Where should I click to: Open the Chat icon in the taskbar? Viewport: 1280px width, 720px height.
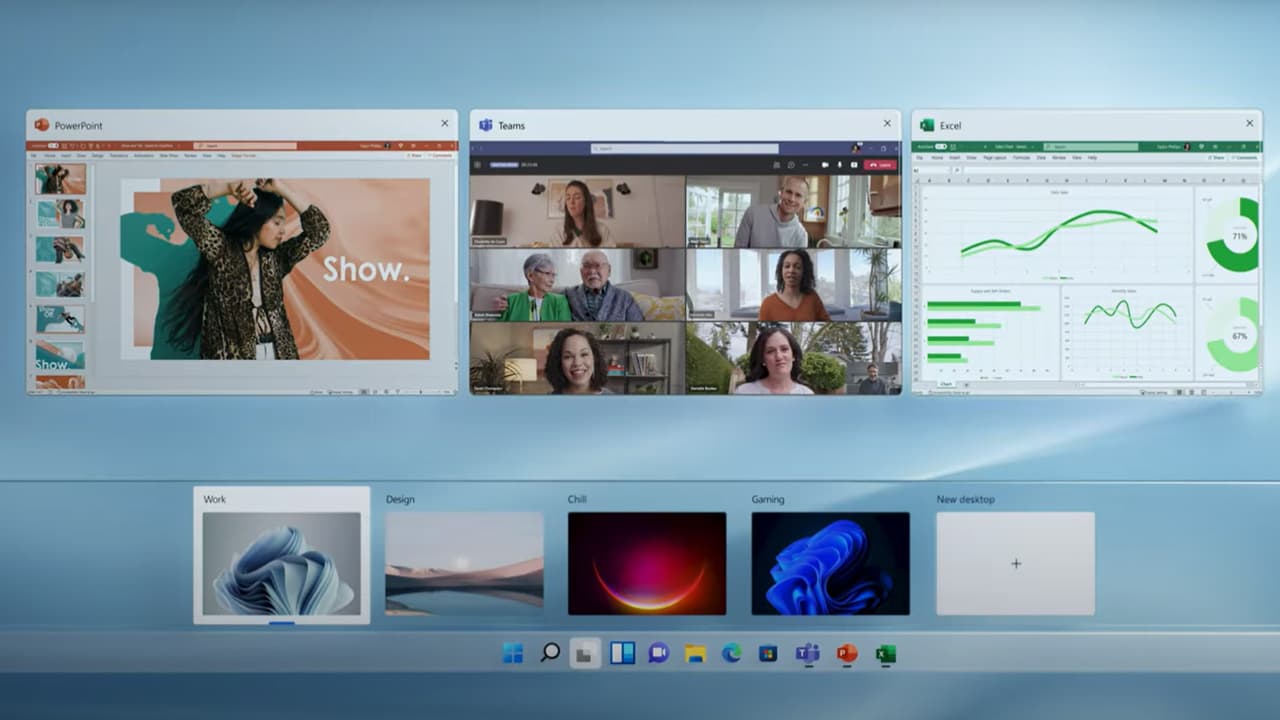click(658, 654)
